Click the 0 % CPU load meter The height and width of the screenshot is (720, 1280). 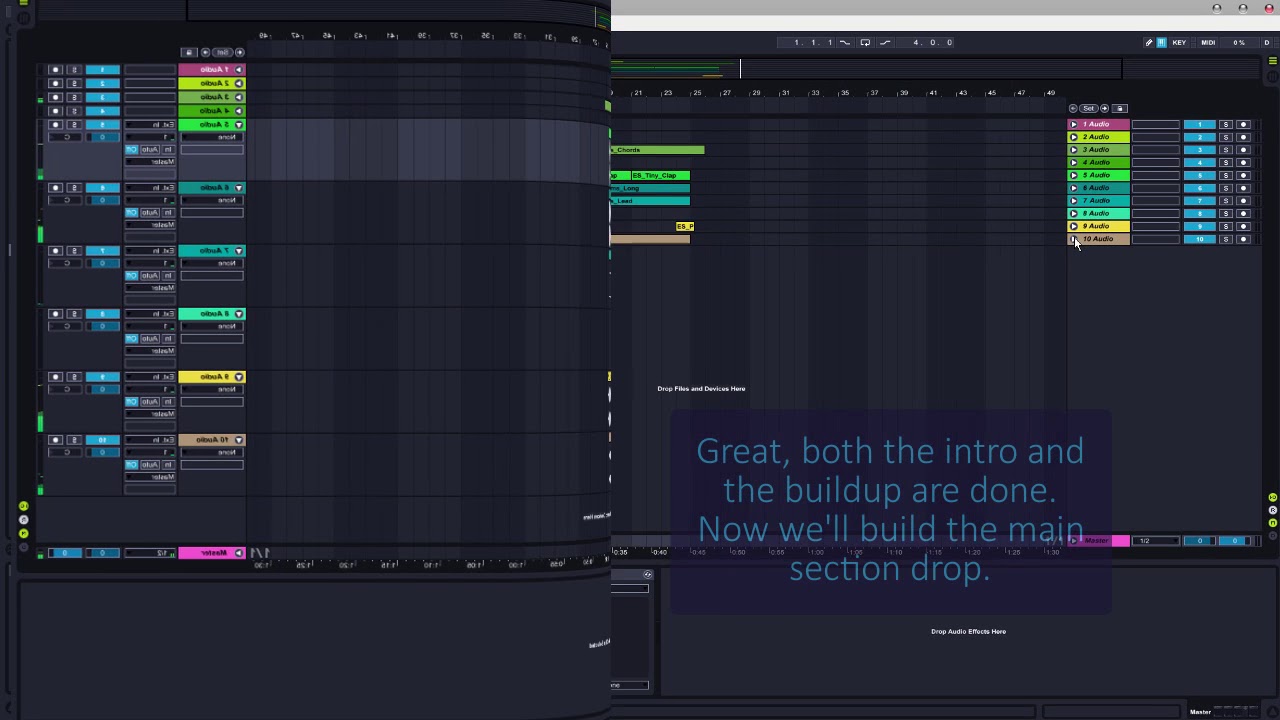click(1239, 42)
